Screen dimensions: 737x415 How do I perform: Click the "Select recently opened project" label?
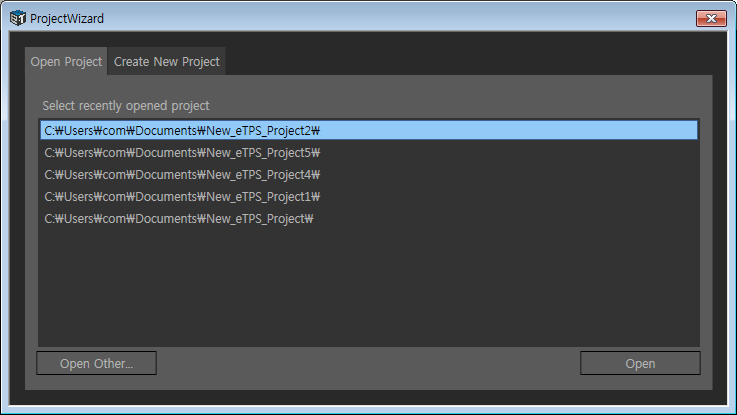click(126, 105)
